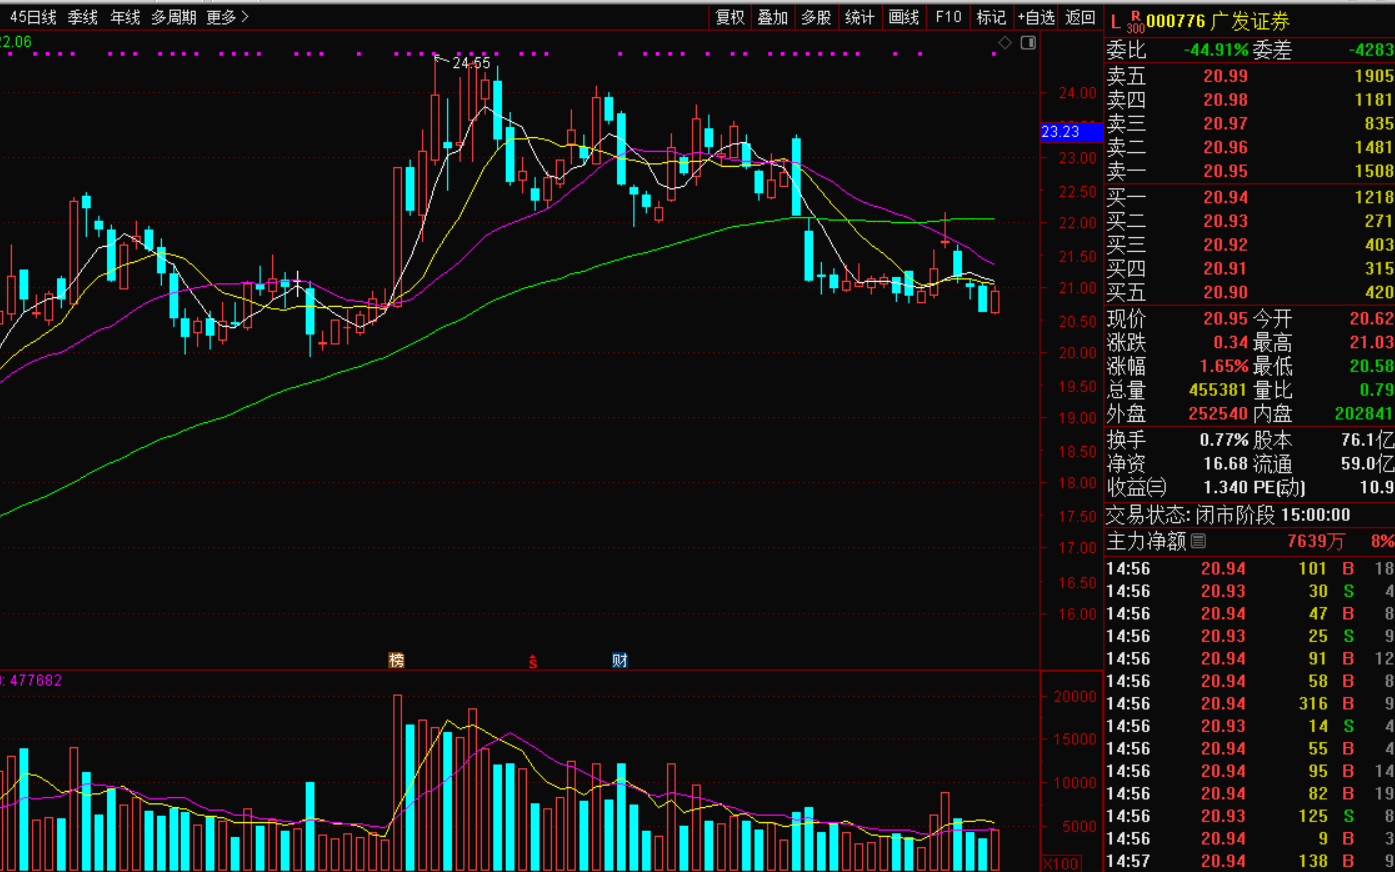Viewport: 1395px width, 872px height.
Task: Click the R 300 index flag icon
Action: click(1136, 22)
